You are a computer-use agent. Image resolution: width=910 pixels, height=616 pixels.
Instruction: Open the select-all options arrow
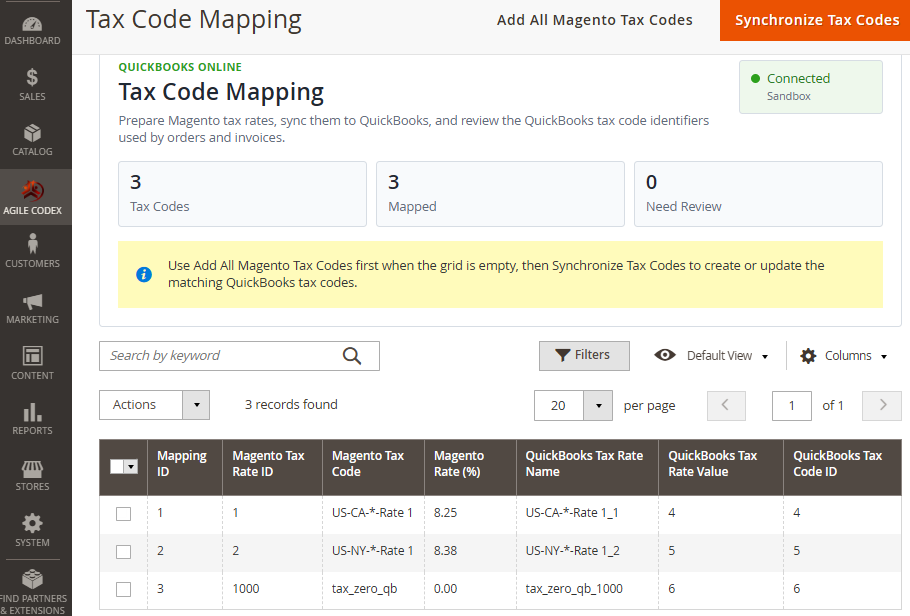click(131, 466)
